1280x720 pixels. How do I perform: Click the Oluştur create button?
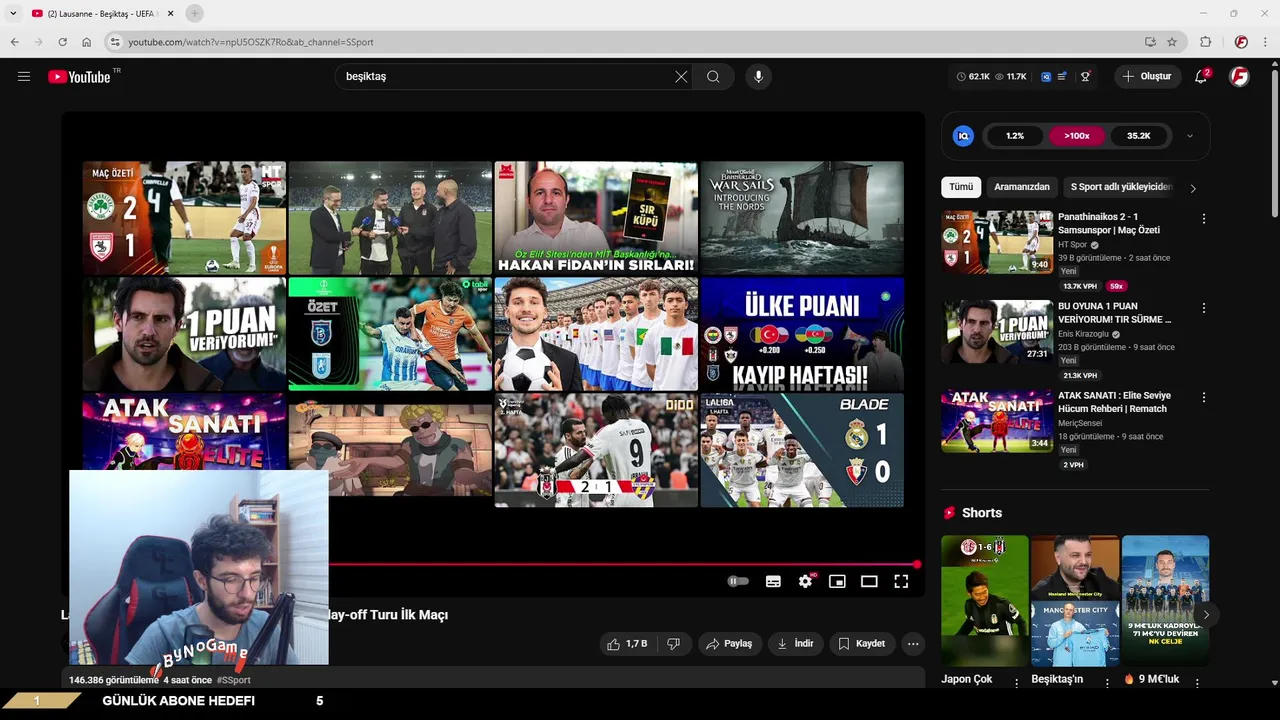(1148, 77)
